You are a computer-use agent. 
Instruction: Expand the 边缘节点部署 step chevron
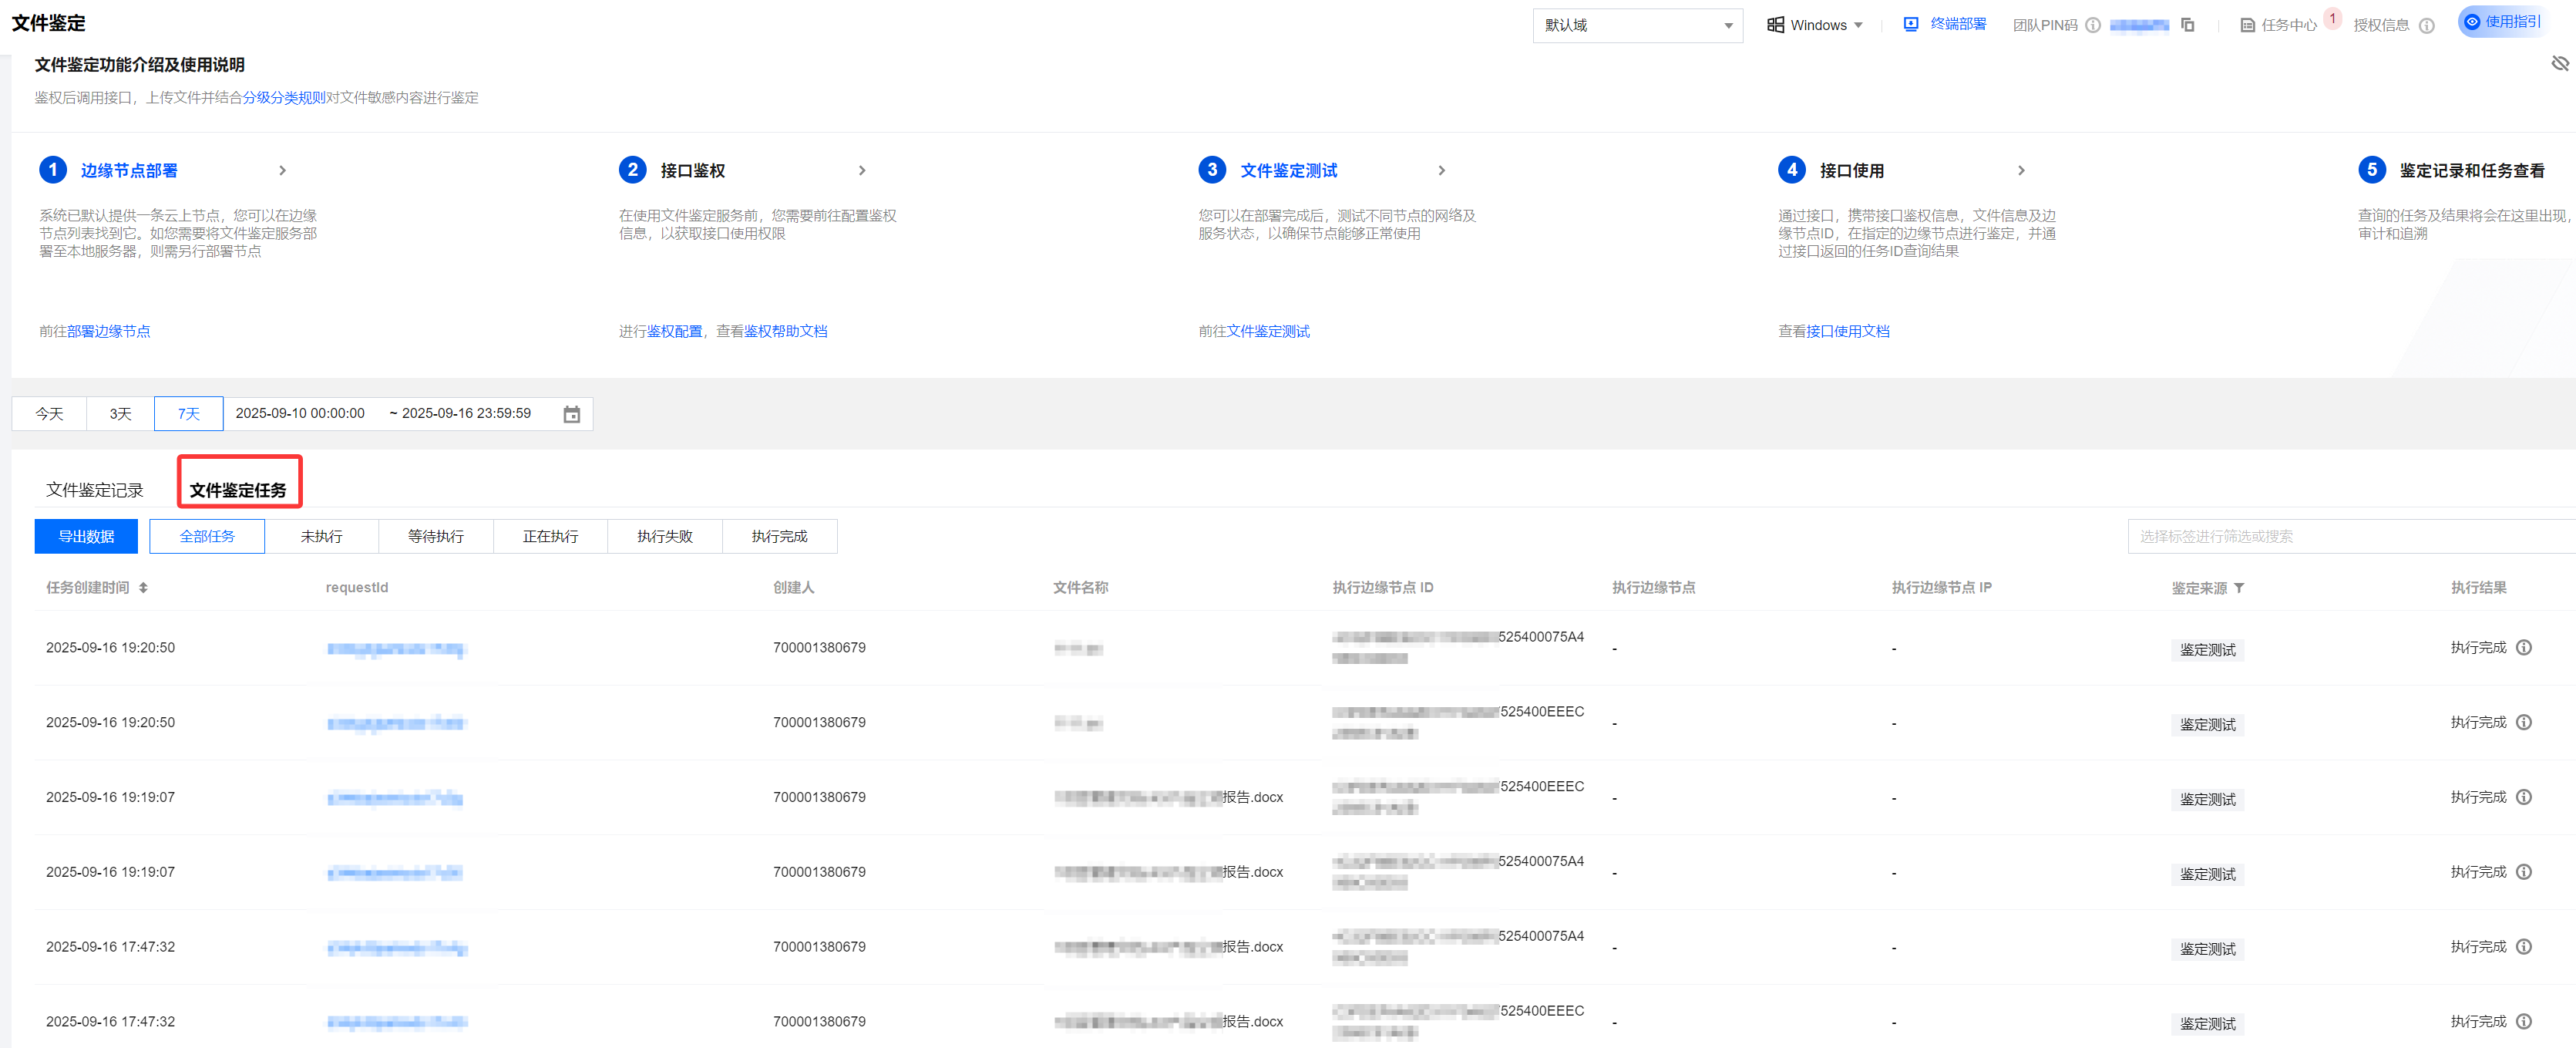point(283,171)
